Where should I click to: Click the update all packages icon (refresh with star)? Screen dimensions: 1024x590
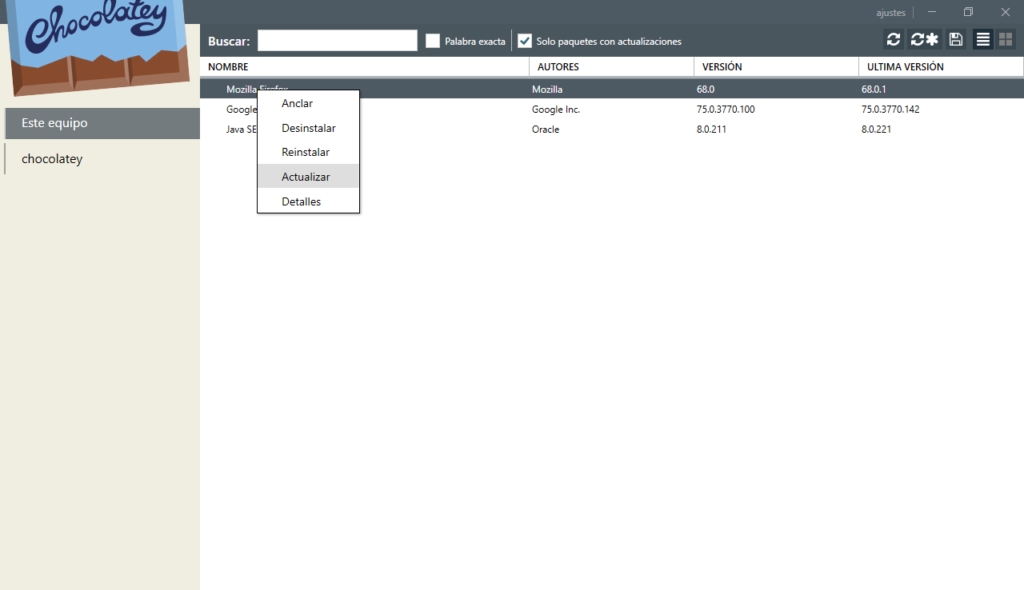[924, 40]
